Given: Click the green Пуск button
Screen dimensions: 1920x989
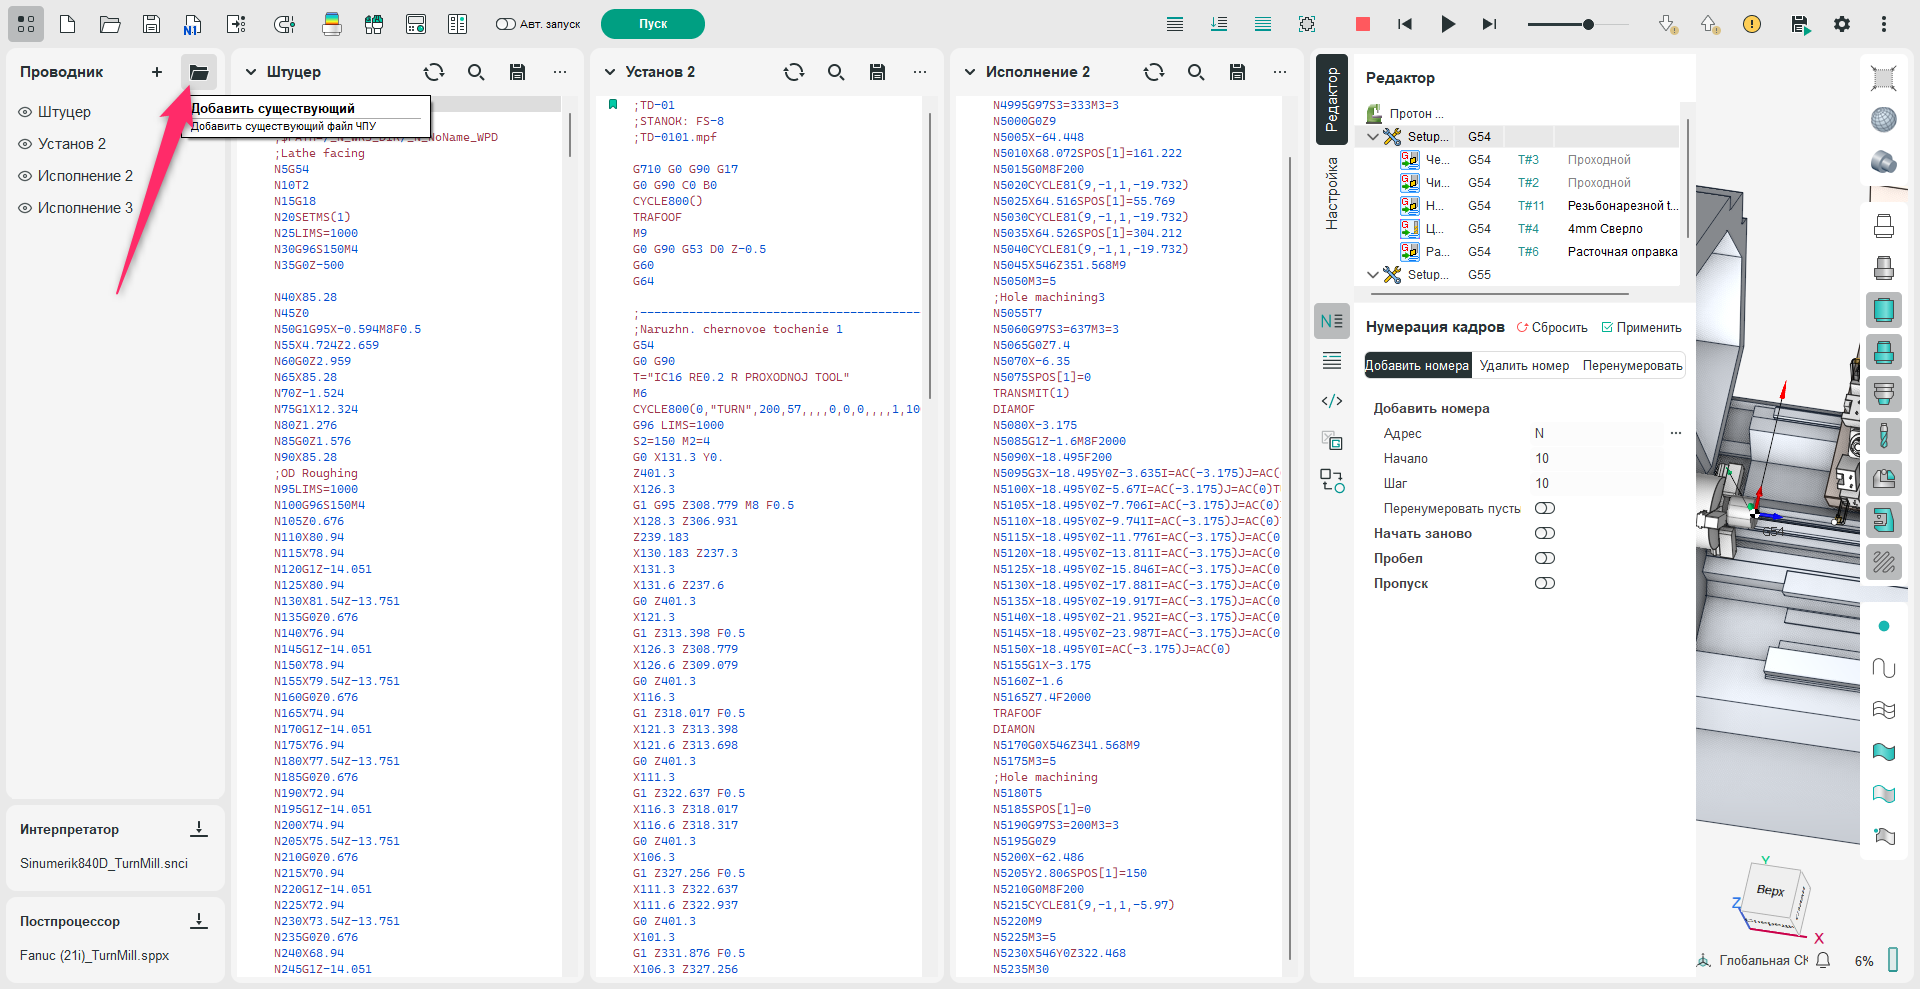Looking at the screenshot, I should click(x=652, y=24).
